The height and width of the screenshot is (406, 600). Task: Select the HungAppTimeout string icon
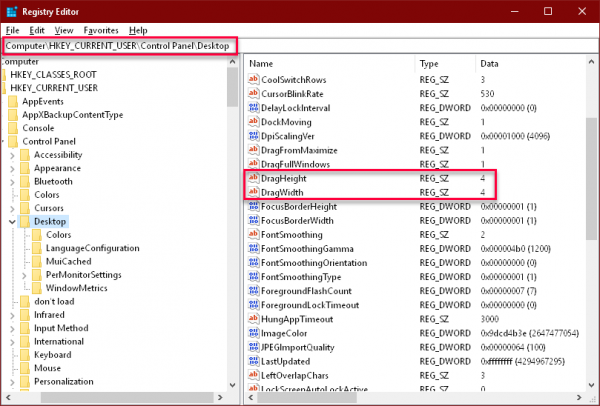tap(253, 319)
